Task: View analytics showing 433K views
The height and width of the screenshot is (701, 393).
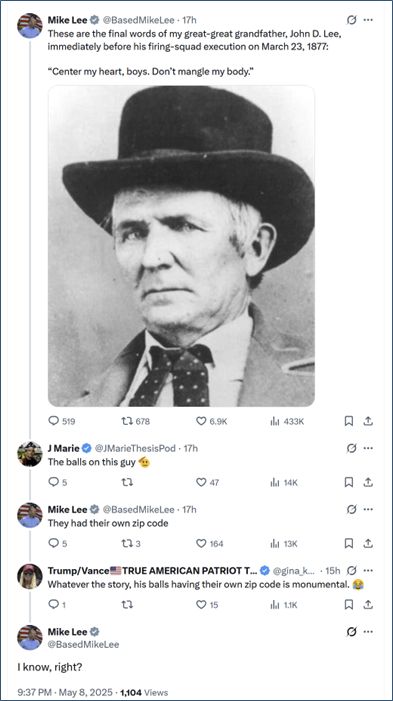Action: [x=287, y=421]
